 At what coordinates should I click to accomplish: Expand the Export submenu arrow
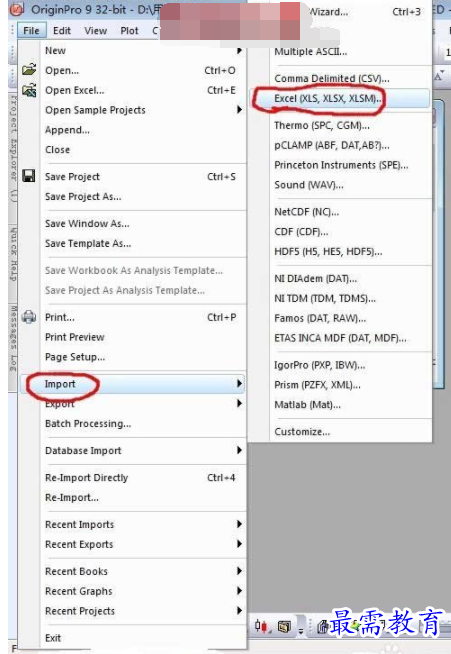tap(239, 403)
